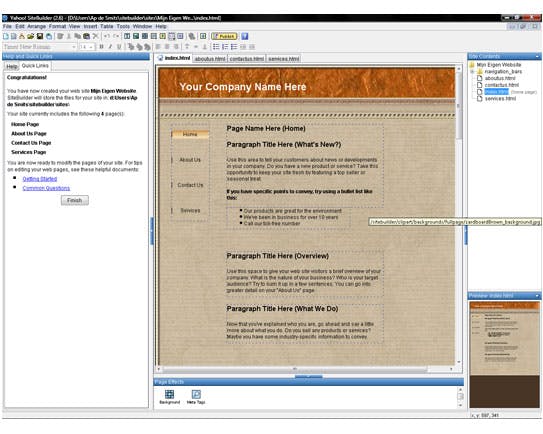Open the Insert menu
This screenshot has width=543, height=434.
pos(90,26)
